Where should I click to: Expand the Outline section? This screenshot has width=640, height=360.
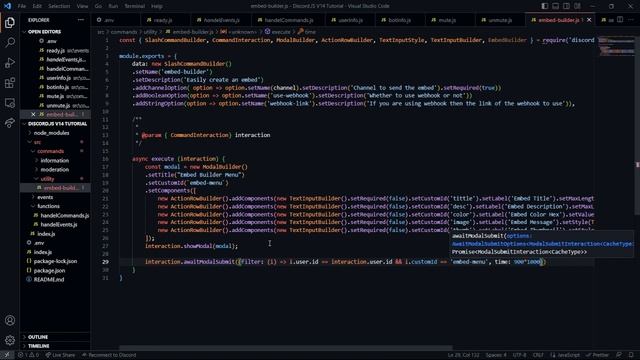tap(38, 337)
